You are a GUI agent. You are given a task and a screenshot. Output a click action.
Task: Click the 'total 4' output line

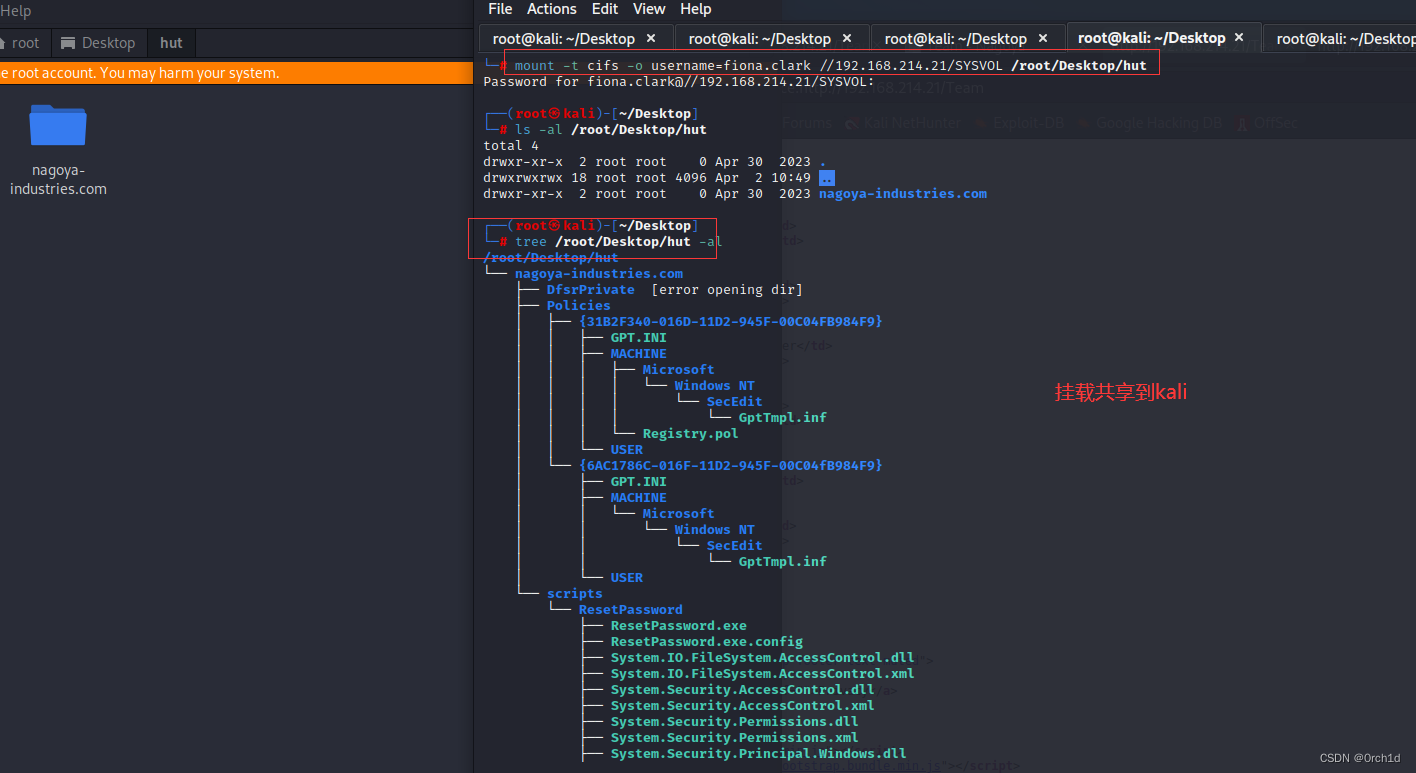(511, 145)
